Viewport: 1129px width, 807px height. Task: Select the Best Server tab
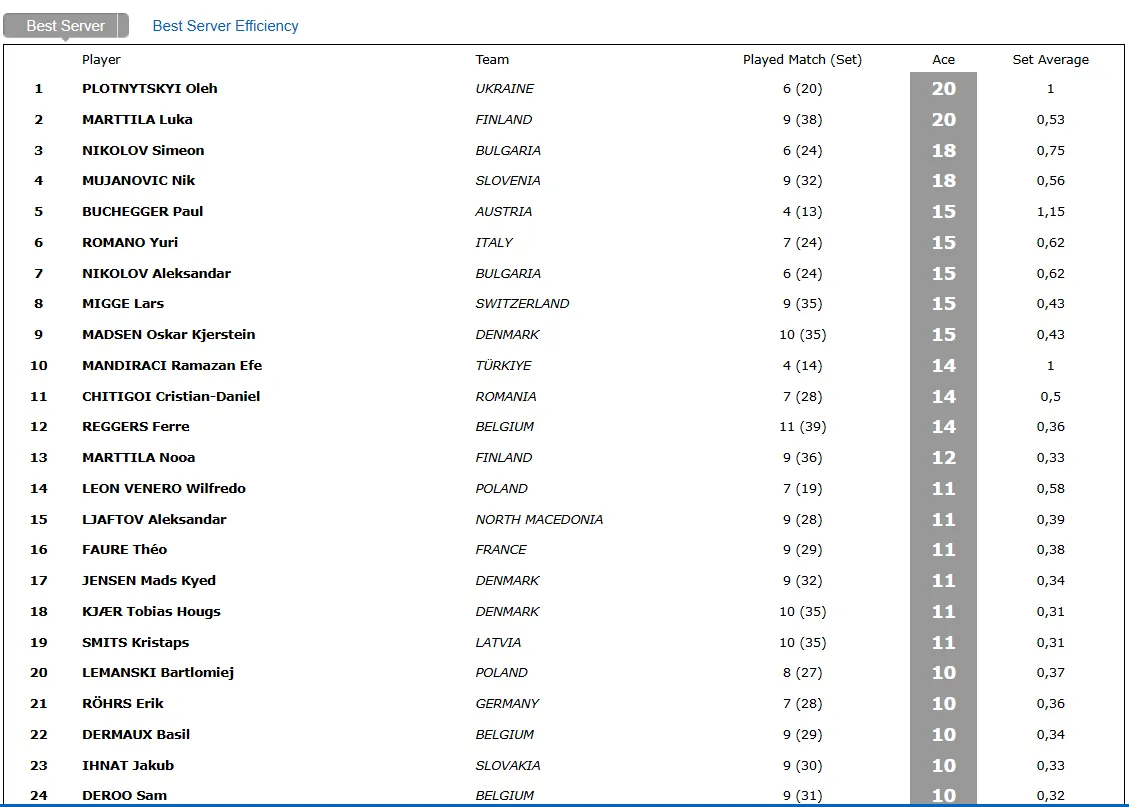coord(66,26)
